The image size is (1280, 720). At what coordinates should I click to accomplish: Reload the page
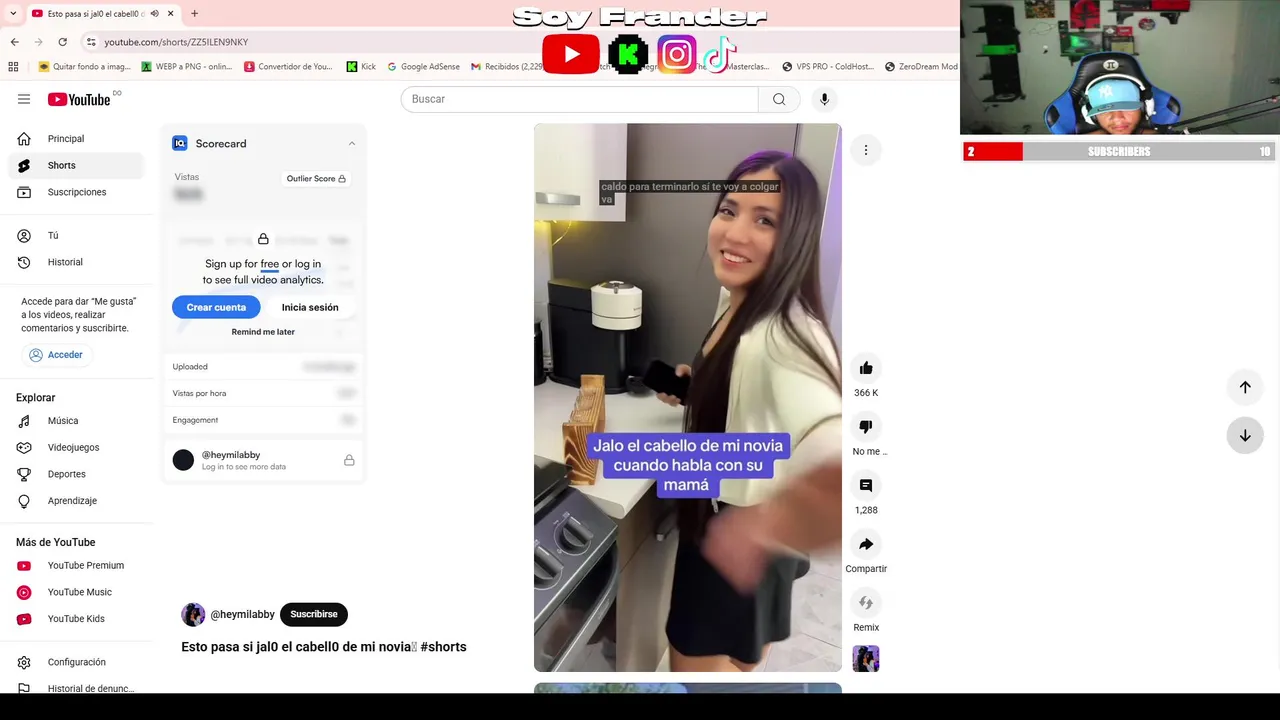tap(62, 42)
